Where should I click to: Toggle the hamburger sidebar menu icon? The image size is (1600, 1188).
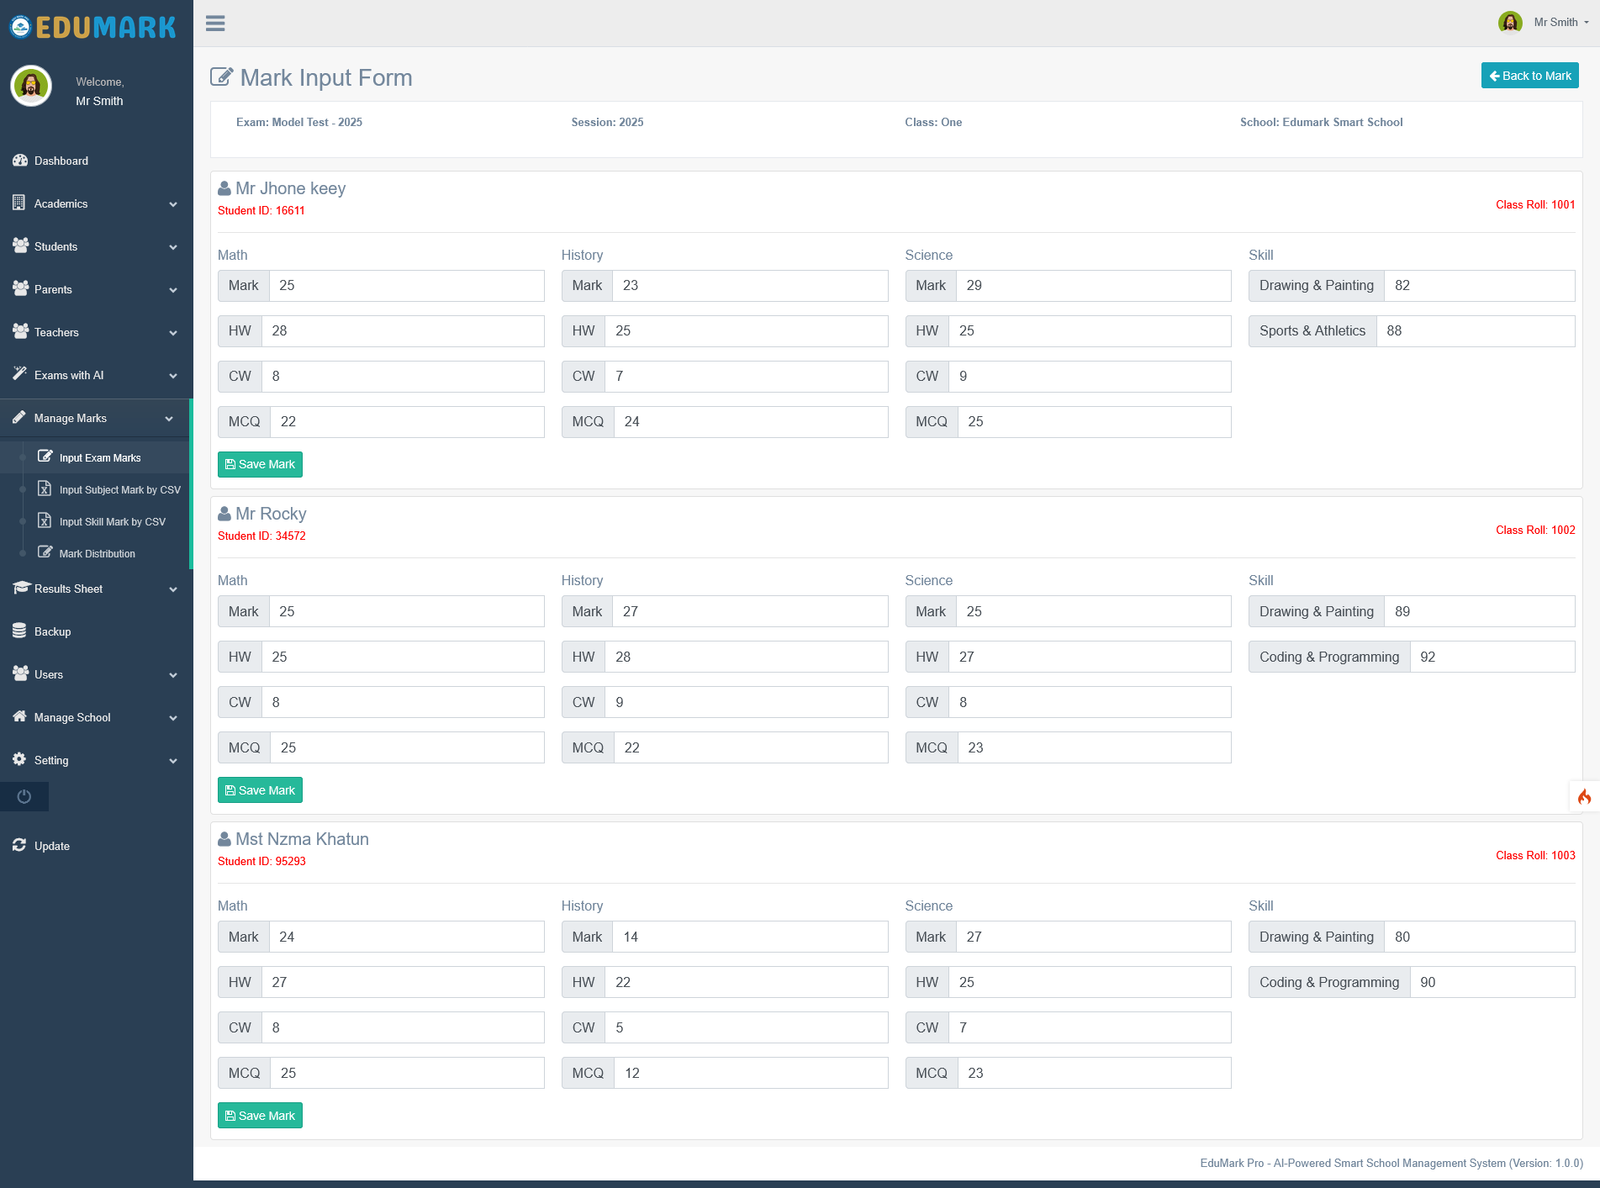215,23
